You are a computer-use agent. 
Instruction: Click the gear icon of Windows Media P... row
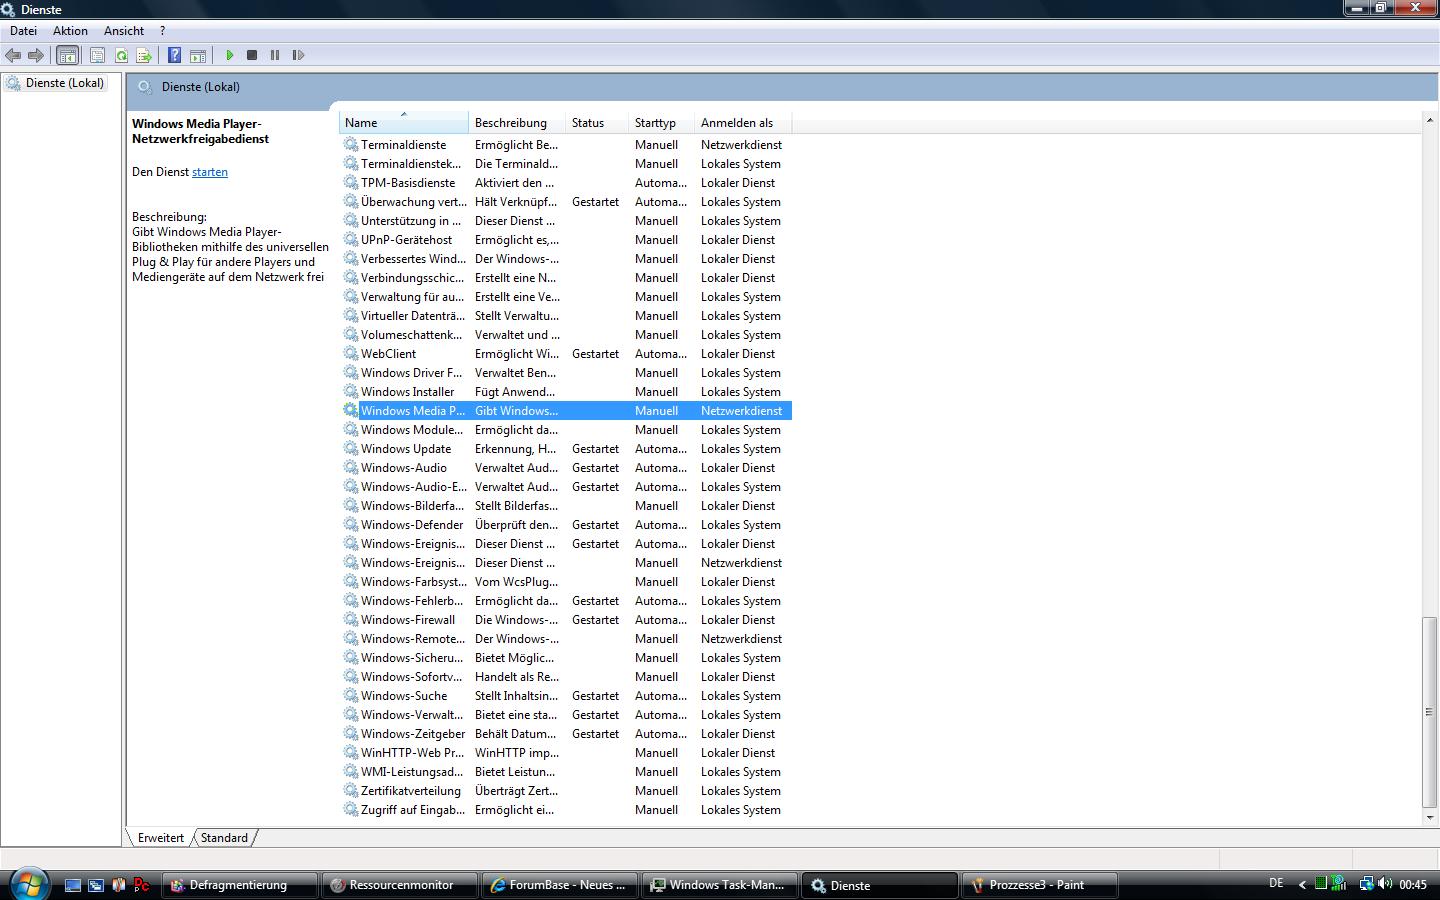point(350,410)
